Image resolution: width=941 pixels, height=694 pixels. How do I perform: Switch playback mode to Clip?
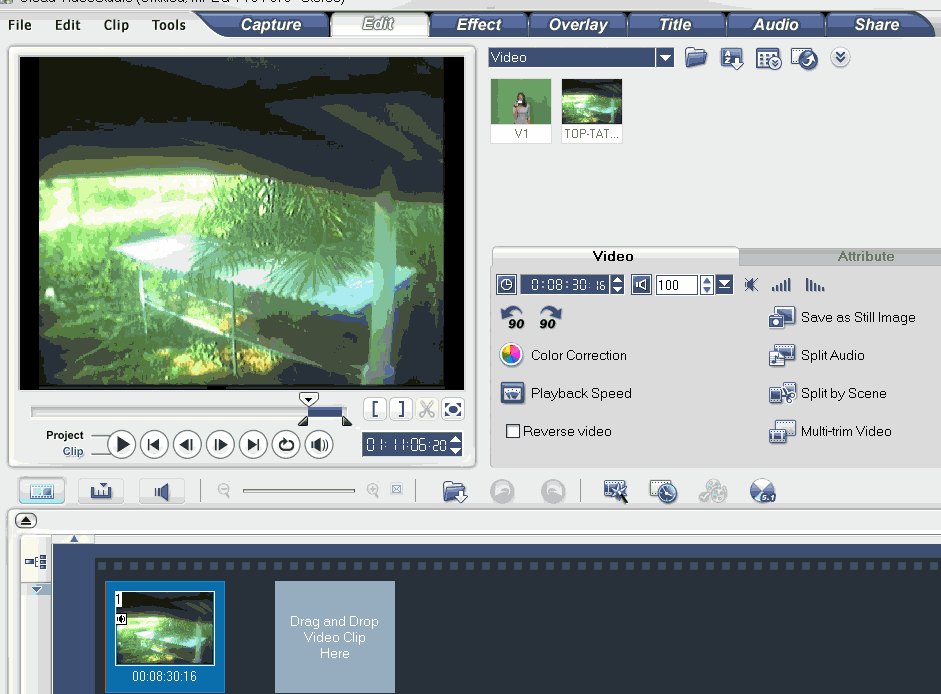tap(73, 451)
